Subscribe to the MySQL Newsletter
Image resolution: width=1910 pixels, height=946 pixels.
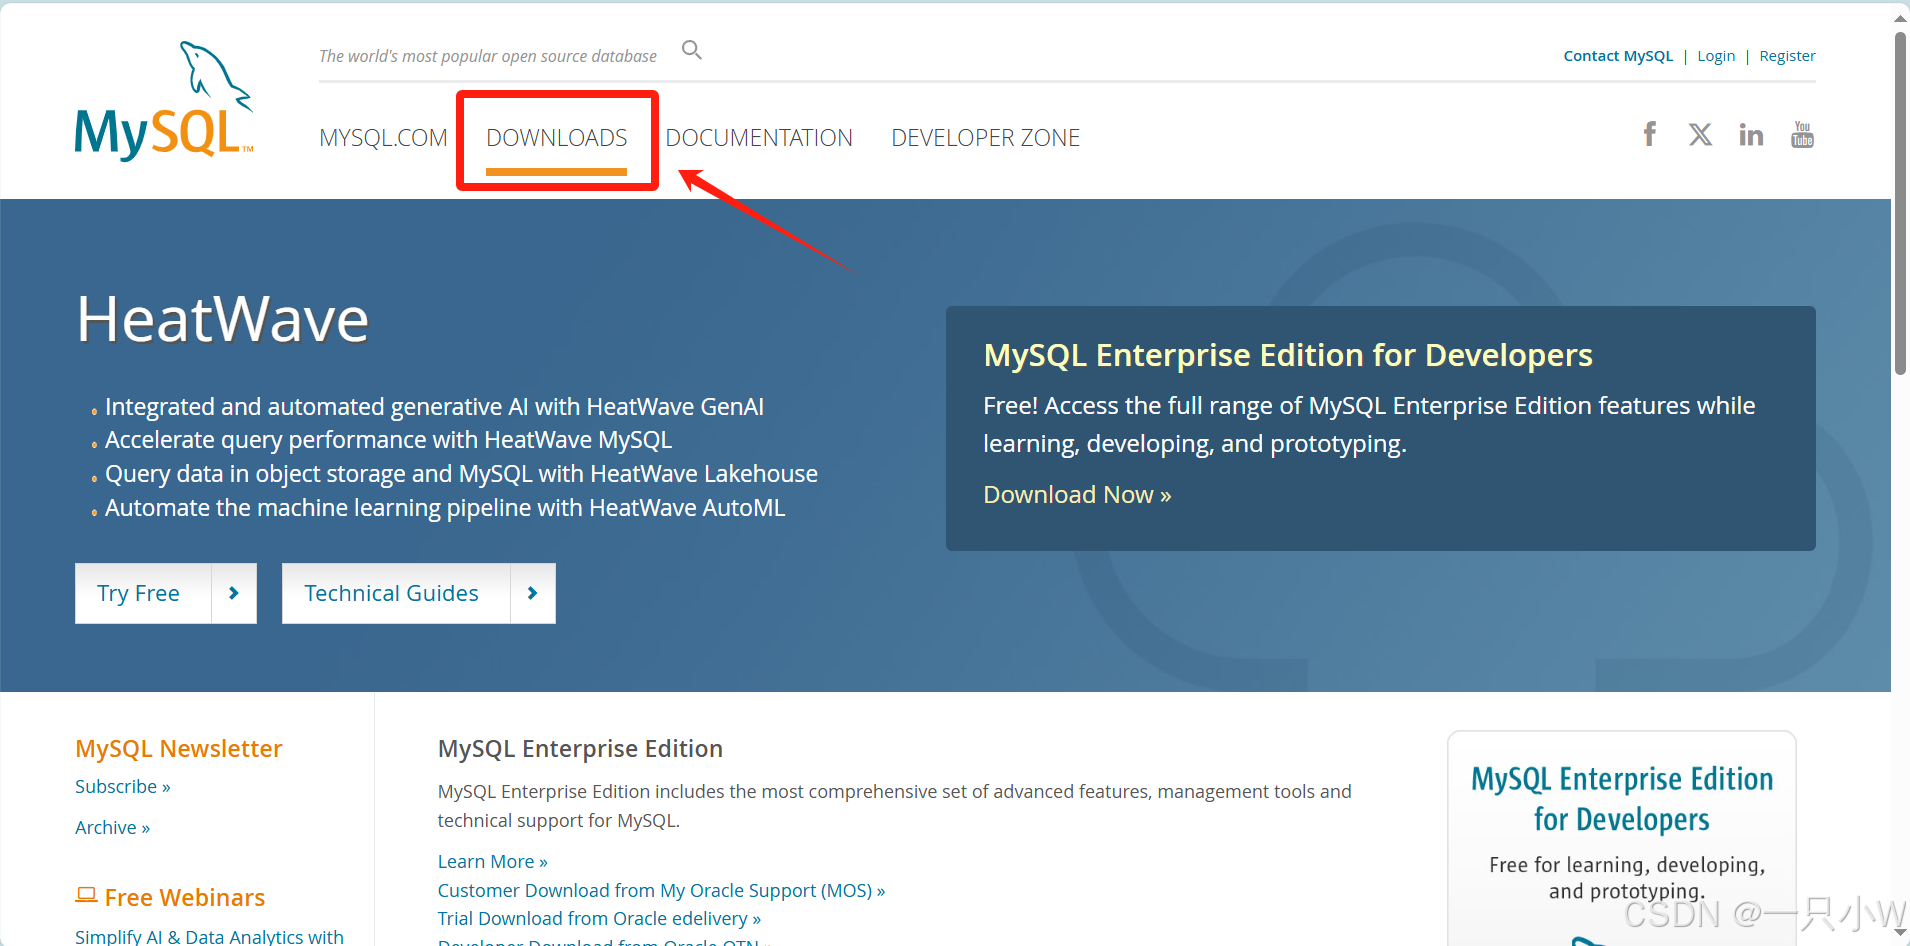123,787
